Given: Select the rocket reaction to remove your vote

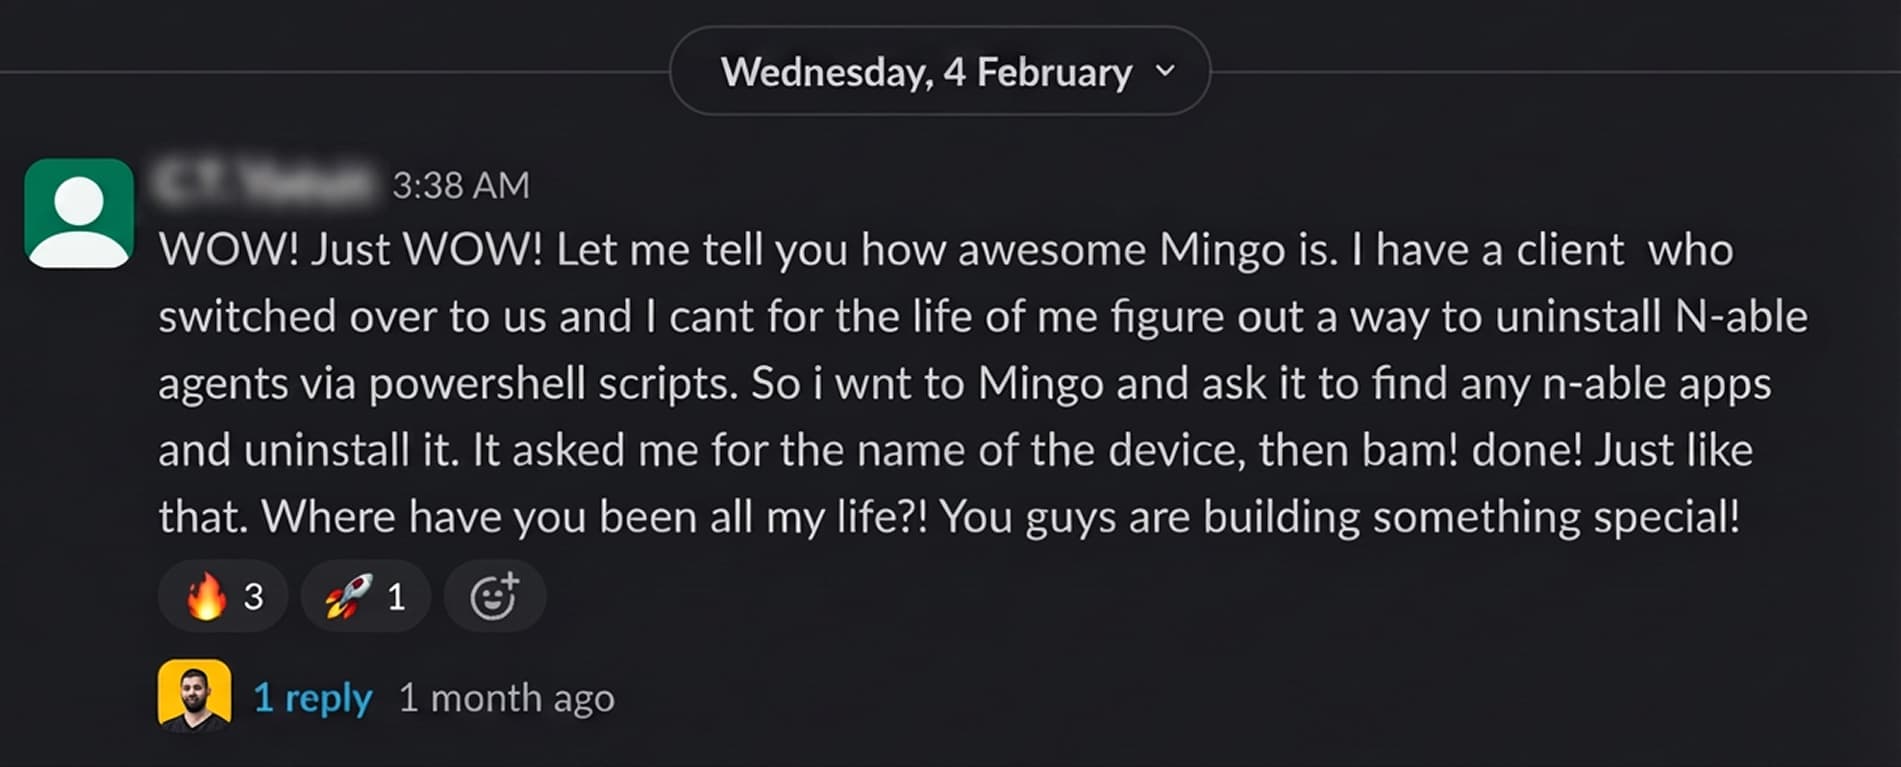Looking at the screenshot, I should 364,595.
